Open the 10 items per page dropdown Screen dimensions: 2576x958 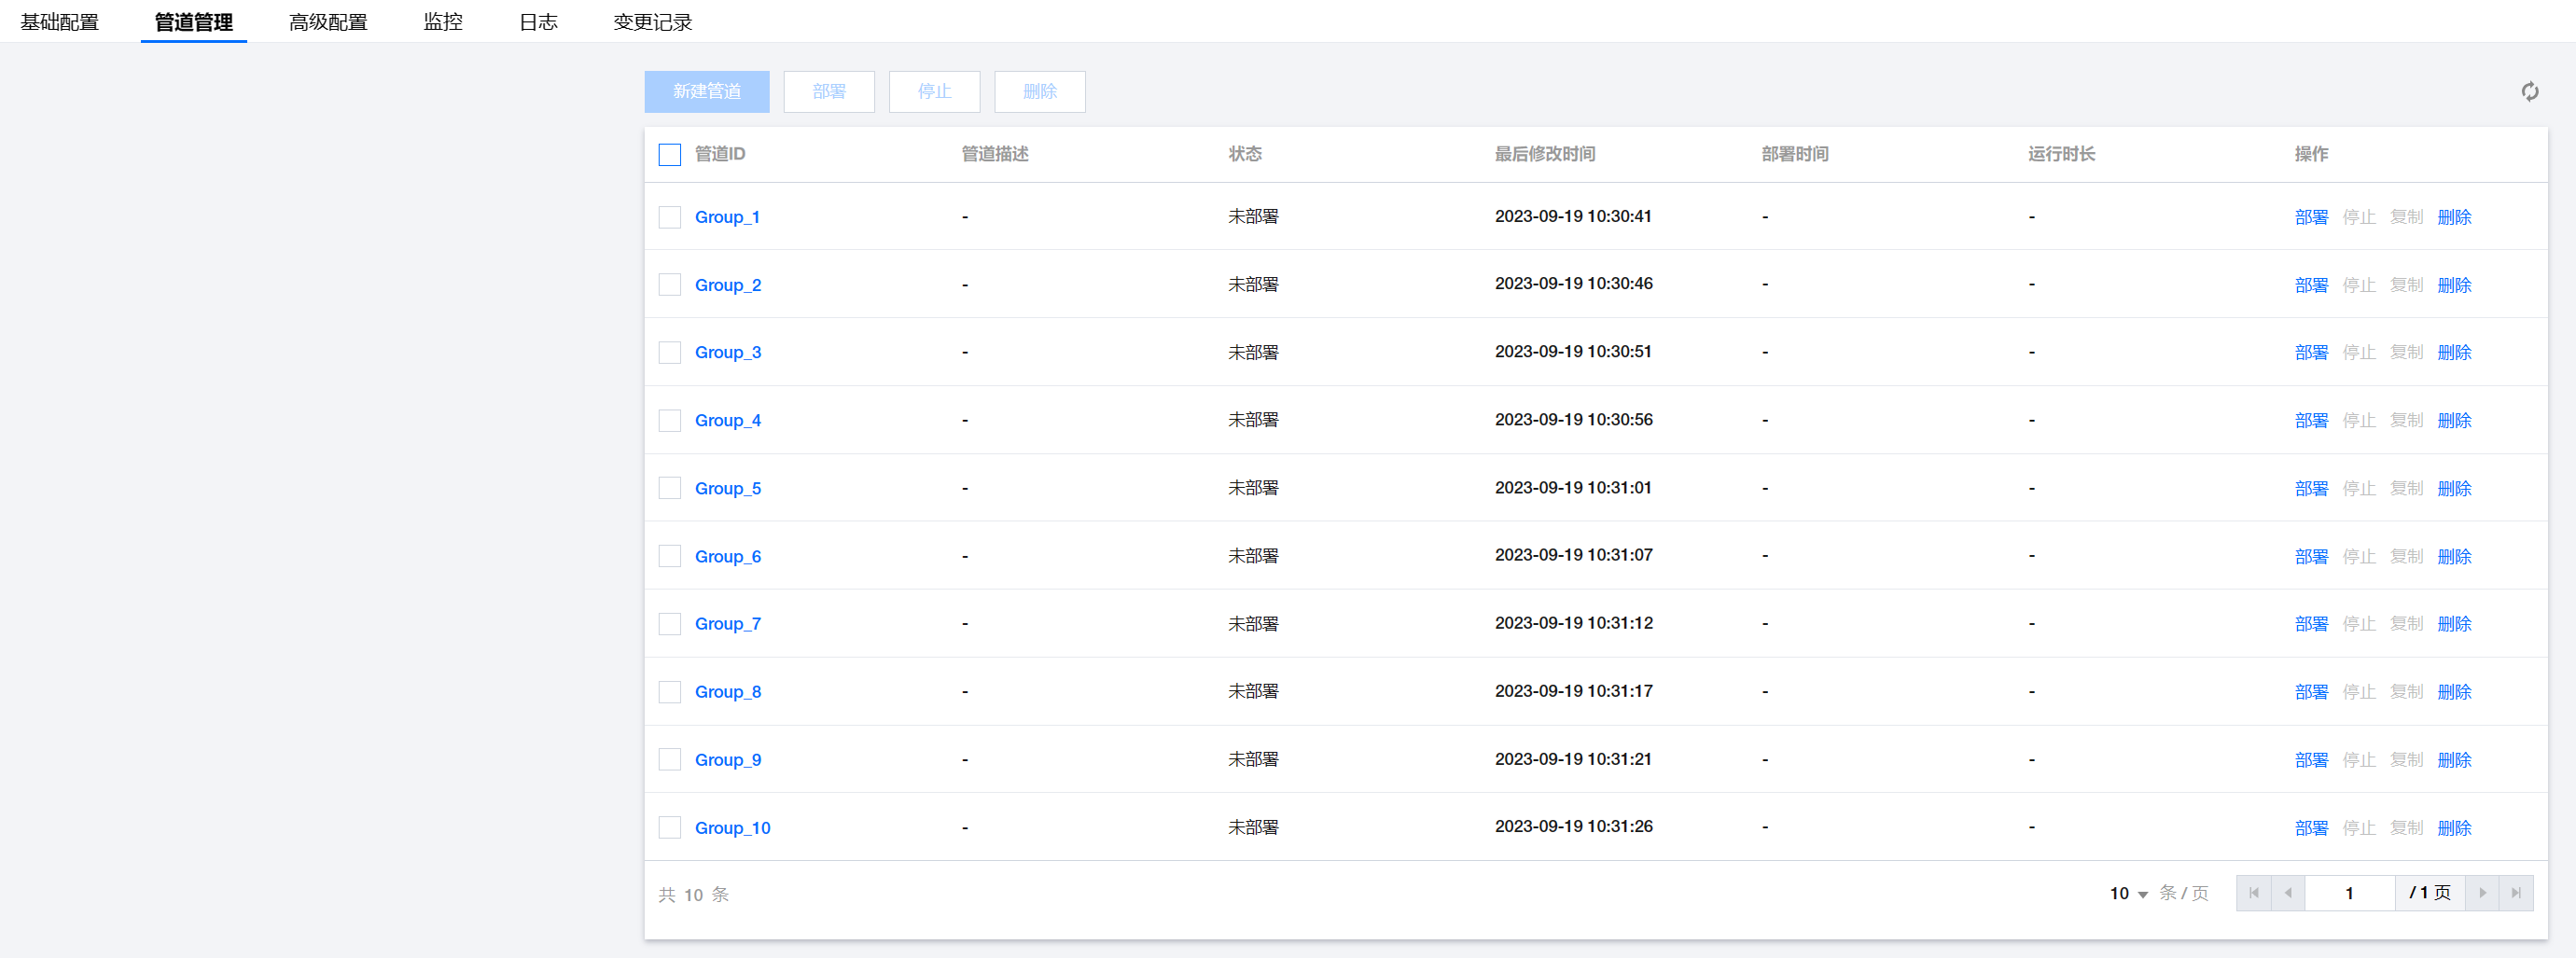(2129, 894)
